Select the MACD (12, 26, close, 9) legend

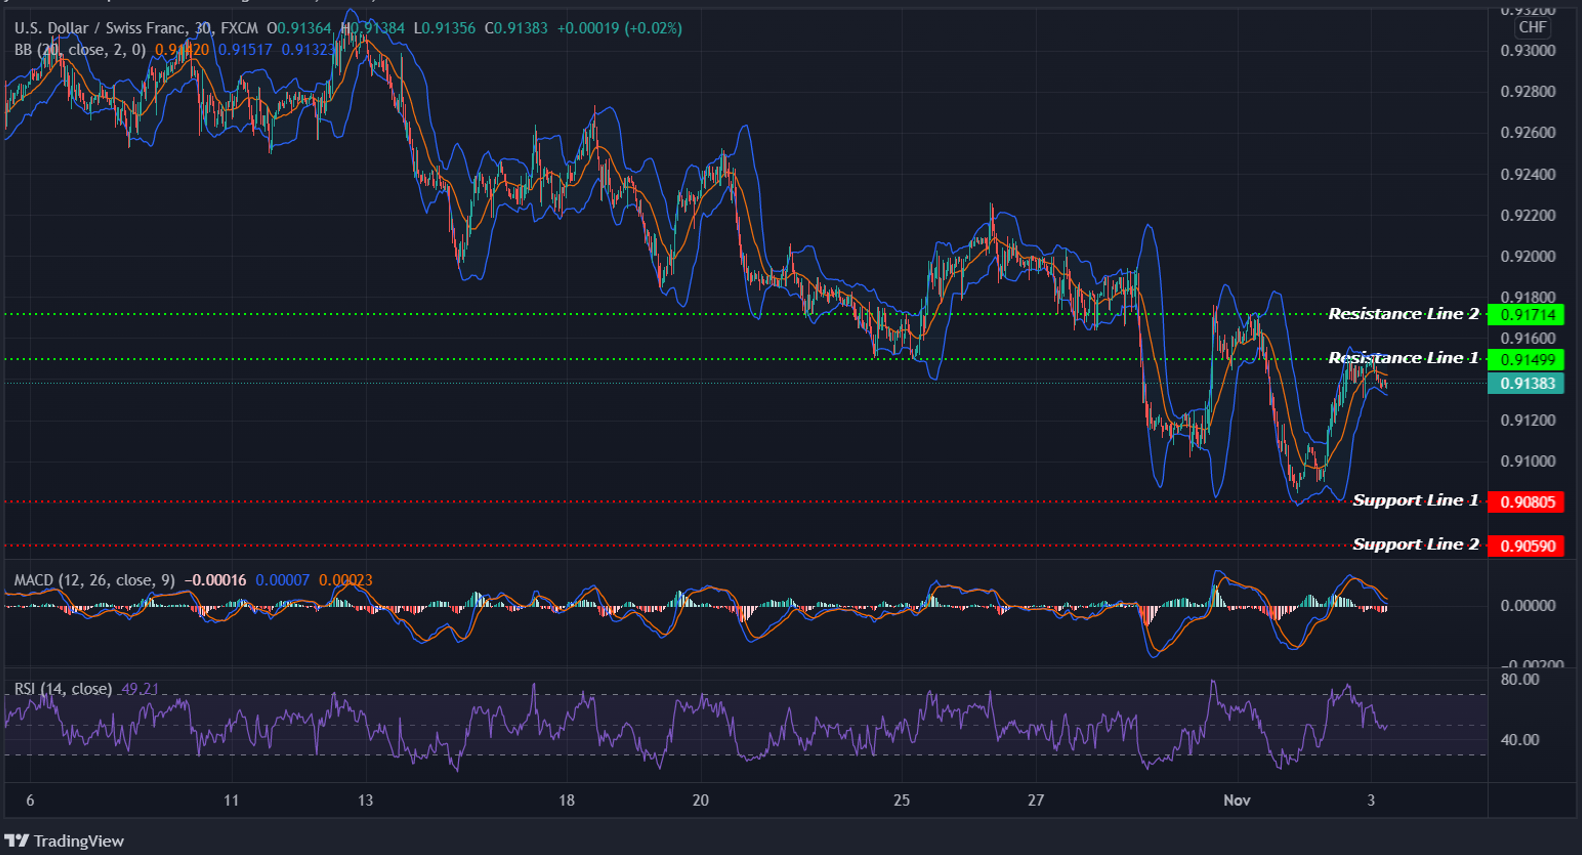(x=95, y=580)
